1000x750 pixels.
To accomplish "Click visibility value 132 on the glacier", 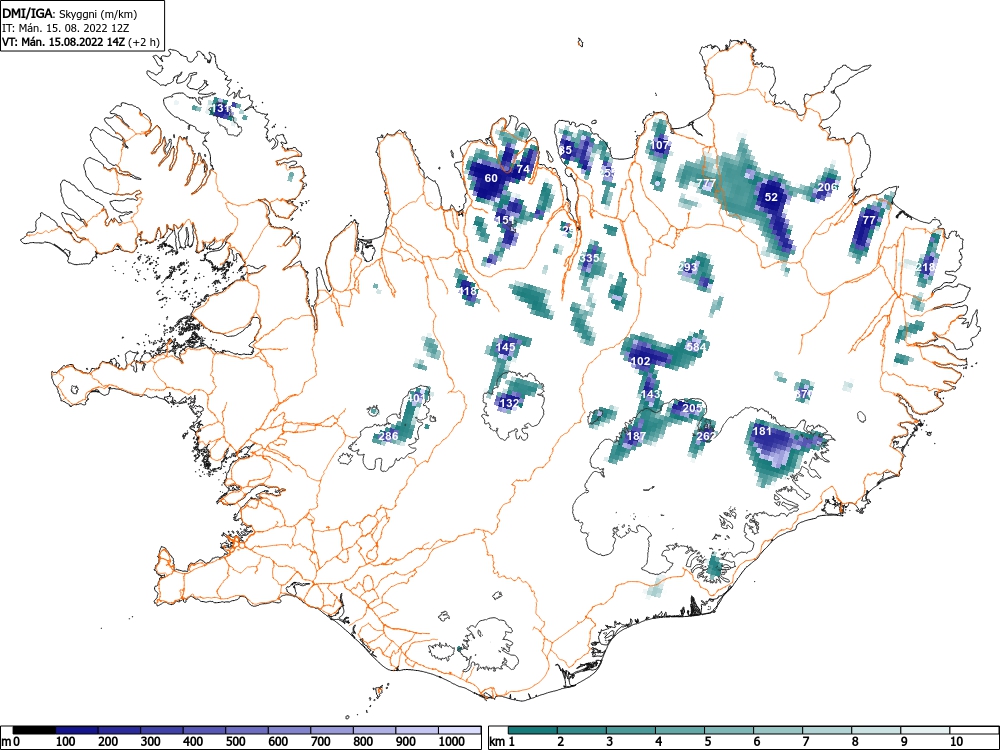I will pos(509,403).
